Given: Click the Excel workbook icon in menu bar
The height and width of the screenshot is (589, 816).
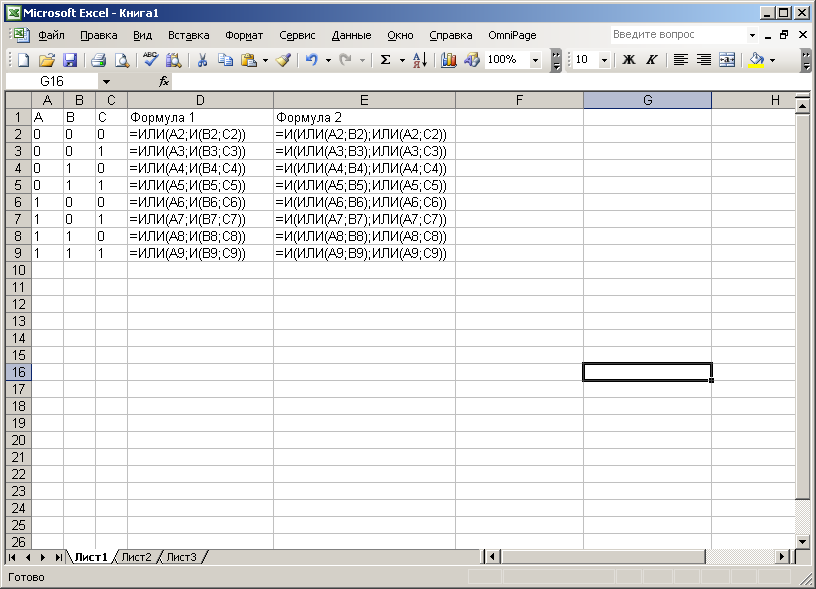Looking at the screenshot, I should point(21,35).
